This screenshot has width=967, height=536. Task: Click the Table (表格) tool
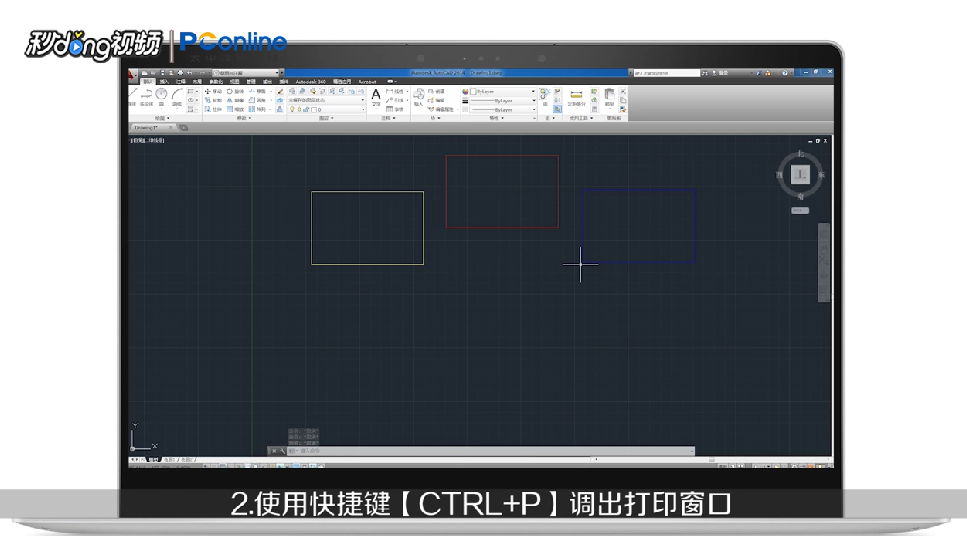(x=394, y=109)
